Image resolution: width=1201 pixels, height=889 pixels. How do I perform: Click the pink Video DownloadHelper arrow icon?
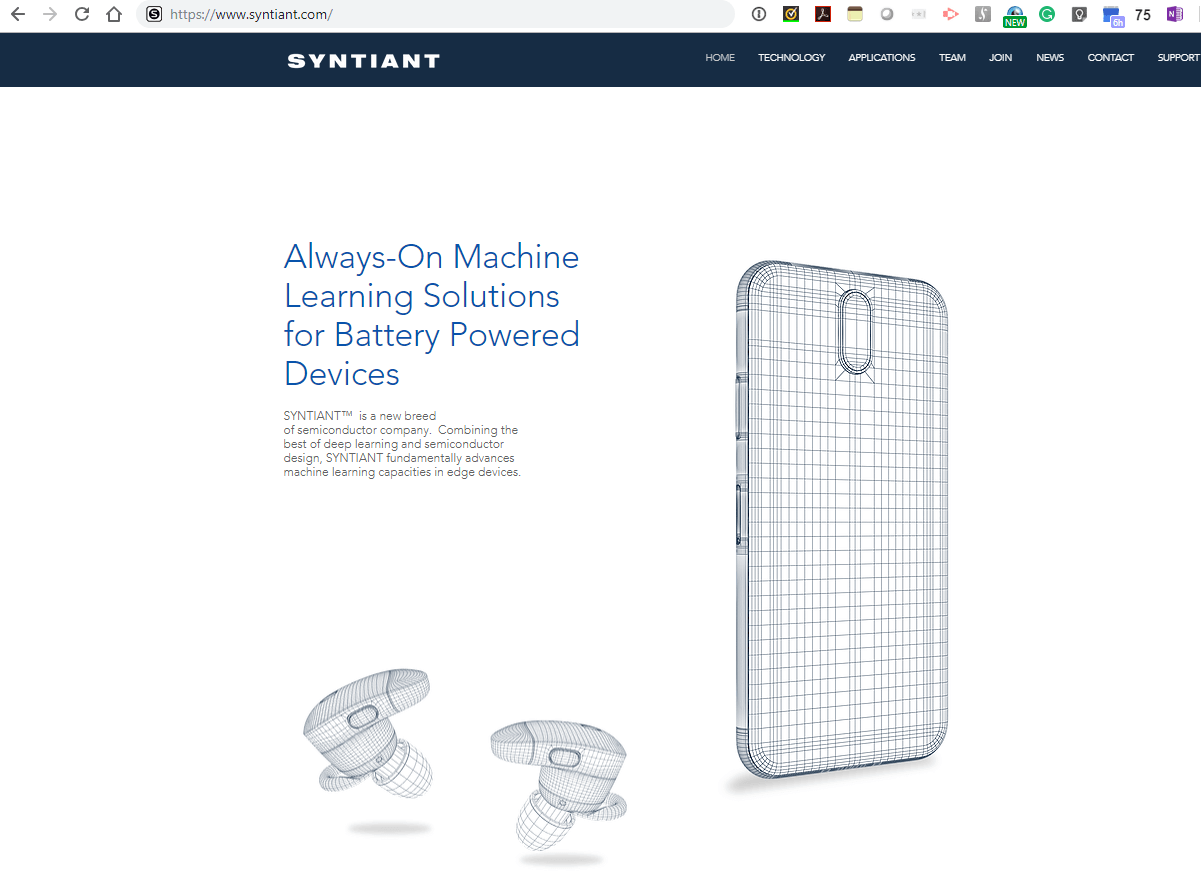point(950,14)
